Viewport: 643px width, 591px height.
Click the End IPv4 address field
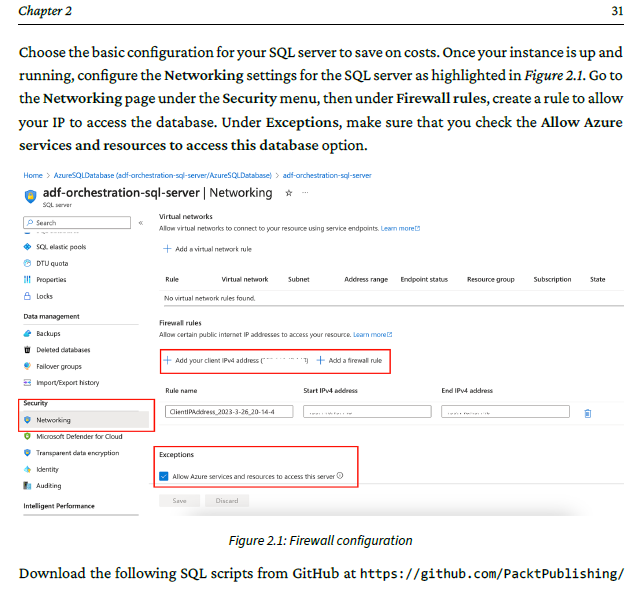pos(505,411)
